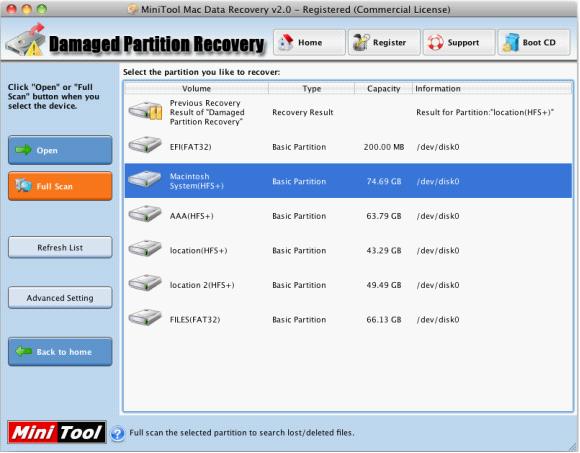Click the yellow minimize window button
Screen dimensions: 580x453
pyautogui.click(x=27, y=9)
